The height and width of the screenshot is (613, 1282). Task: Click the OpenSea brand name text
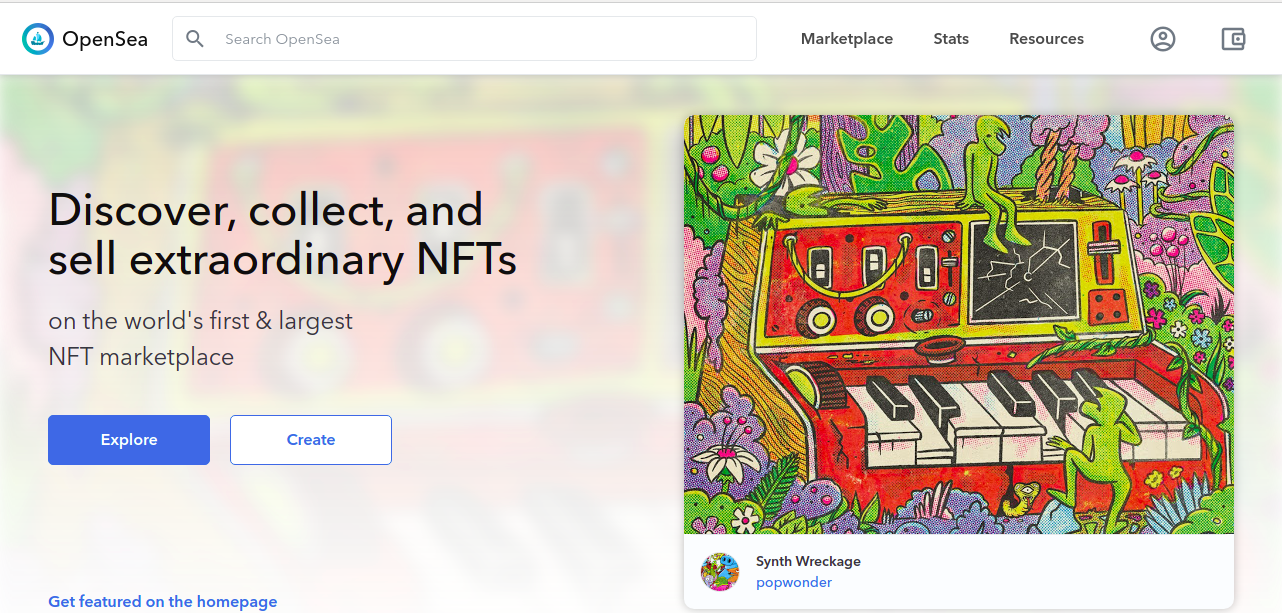105,39
